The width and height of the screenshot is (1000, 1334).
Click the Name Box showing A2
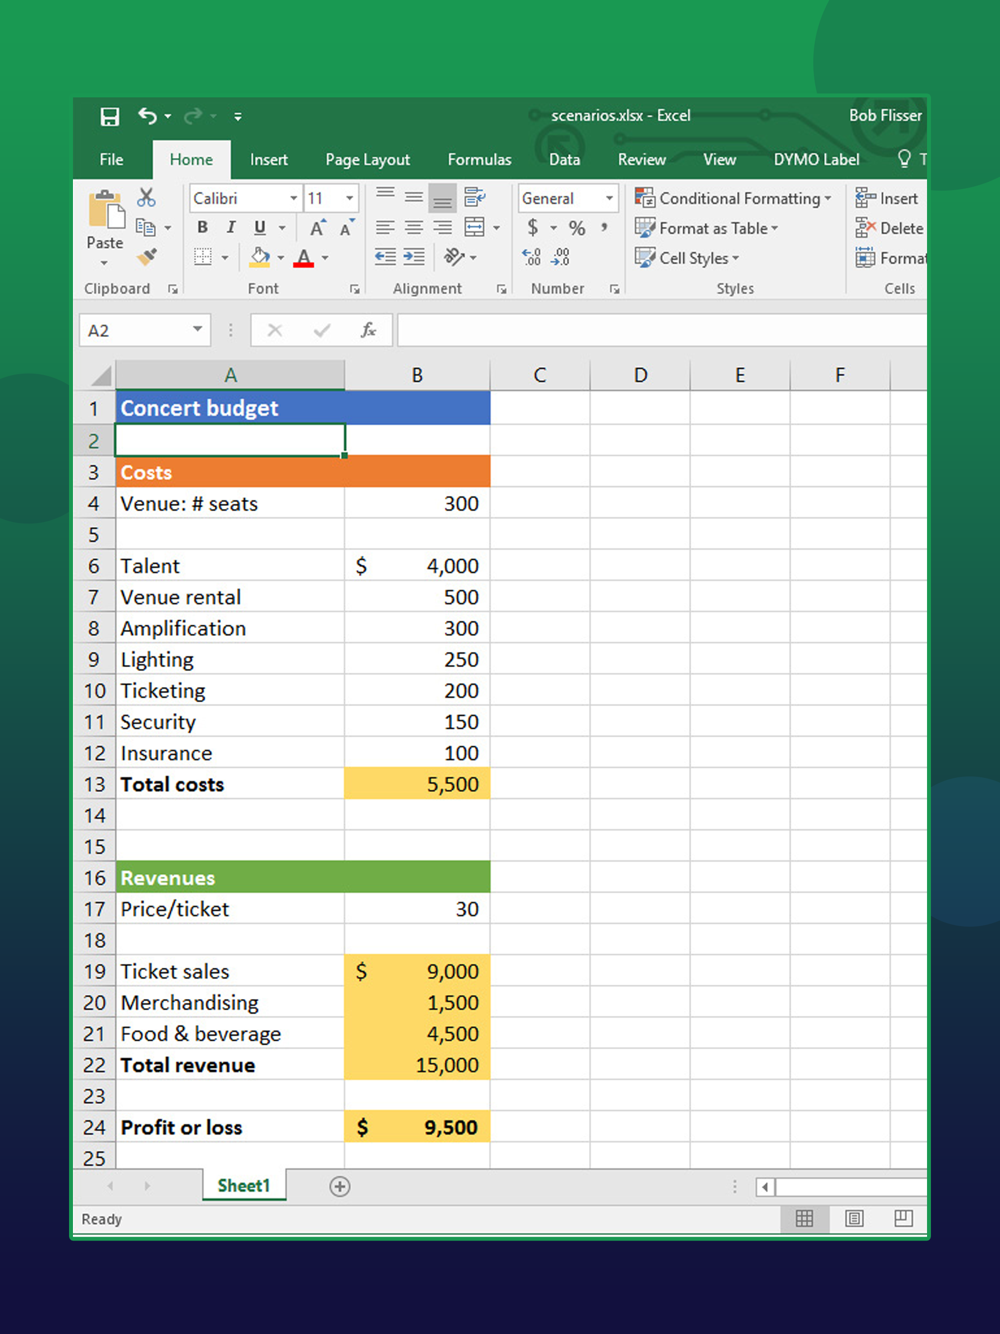click(x=134, y=330)
